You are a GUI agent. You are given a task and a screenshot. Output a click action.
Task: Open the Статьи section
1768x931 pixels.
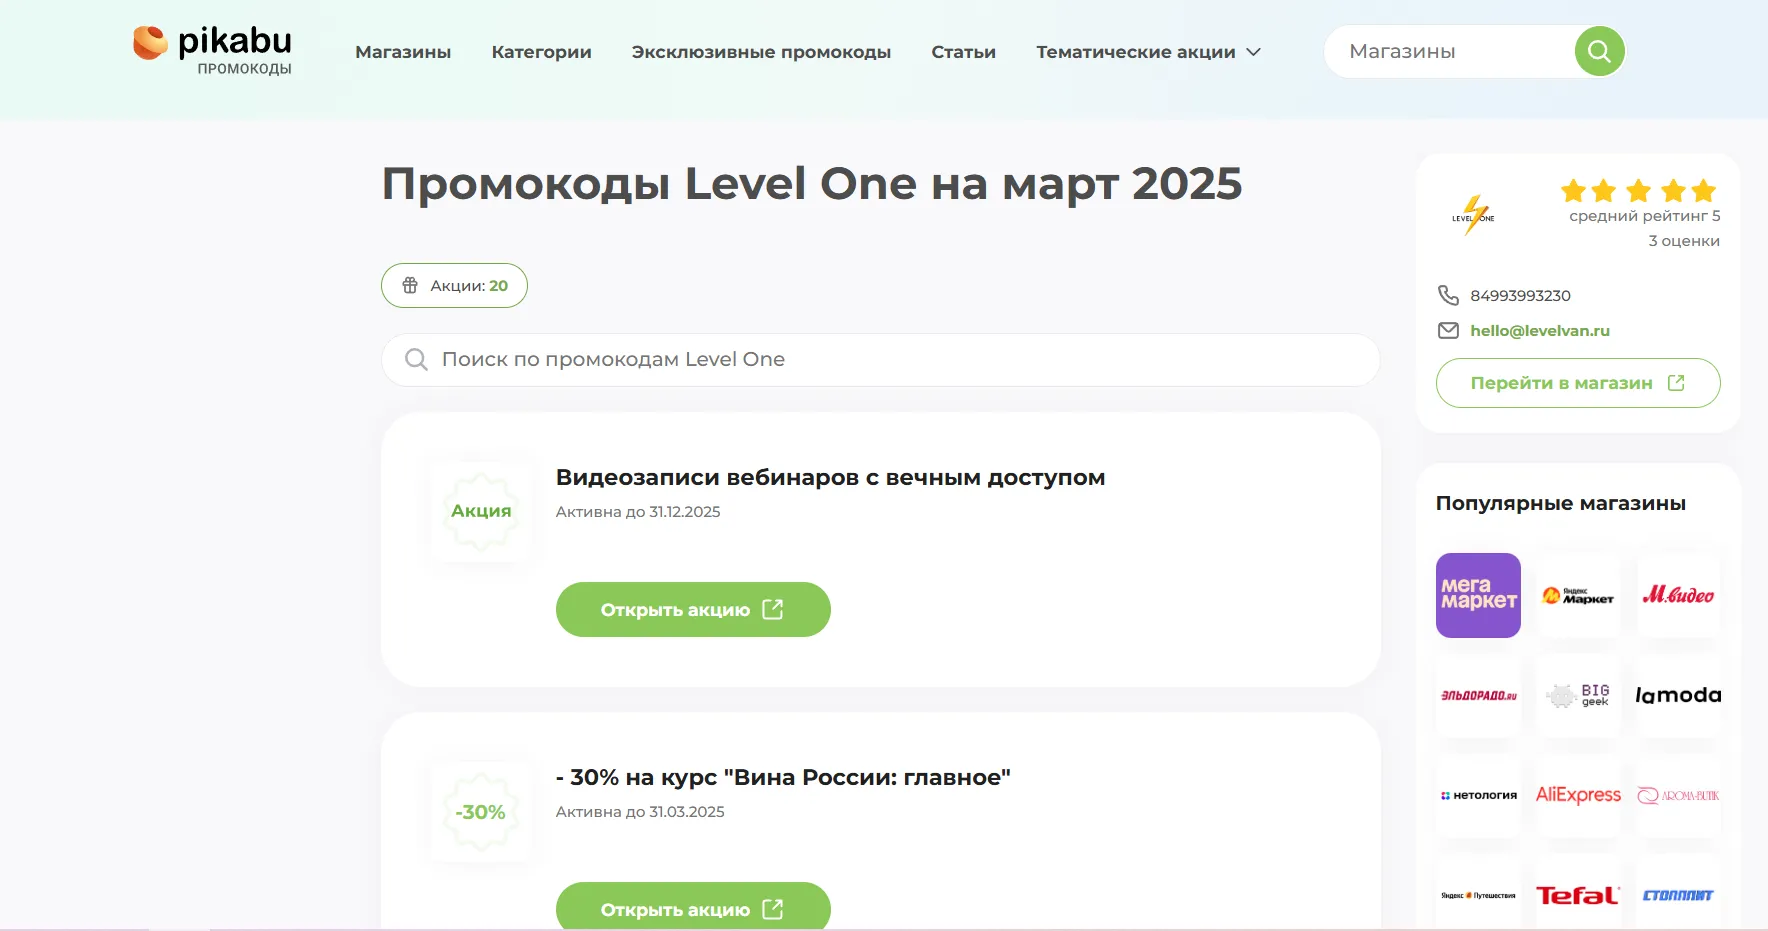tap(963, 52)
